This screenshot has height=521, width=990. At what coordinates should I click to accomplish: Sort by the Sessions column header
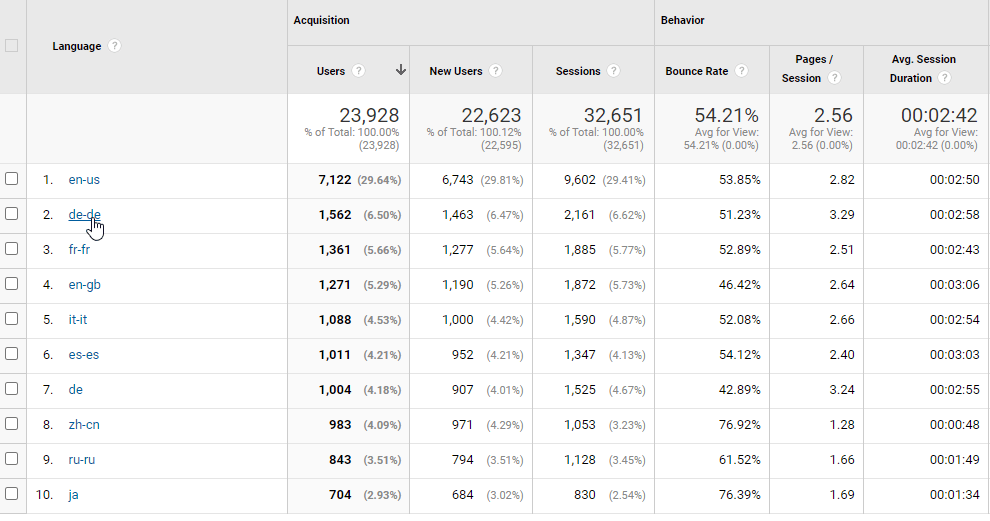(x=578, y=71)
